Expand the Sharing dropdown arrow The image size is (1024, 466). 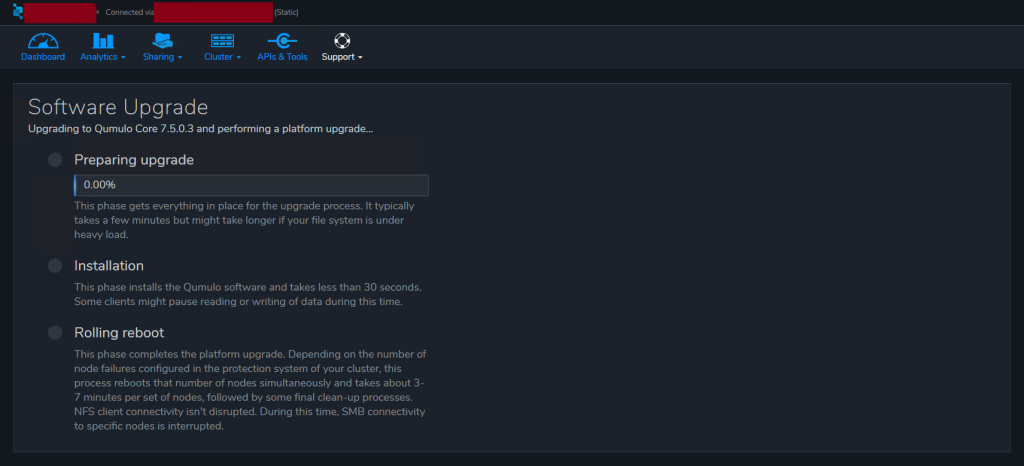click(x=180, y=58)
